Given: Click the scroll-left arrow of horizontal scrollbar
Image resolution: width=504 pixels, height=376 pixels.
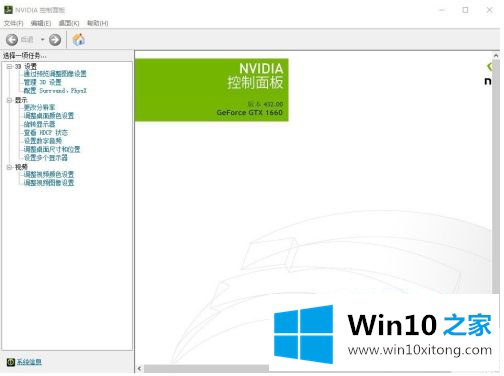Looking at the screenshot, I should point(139,368).
